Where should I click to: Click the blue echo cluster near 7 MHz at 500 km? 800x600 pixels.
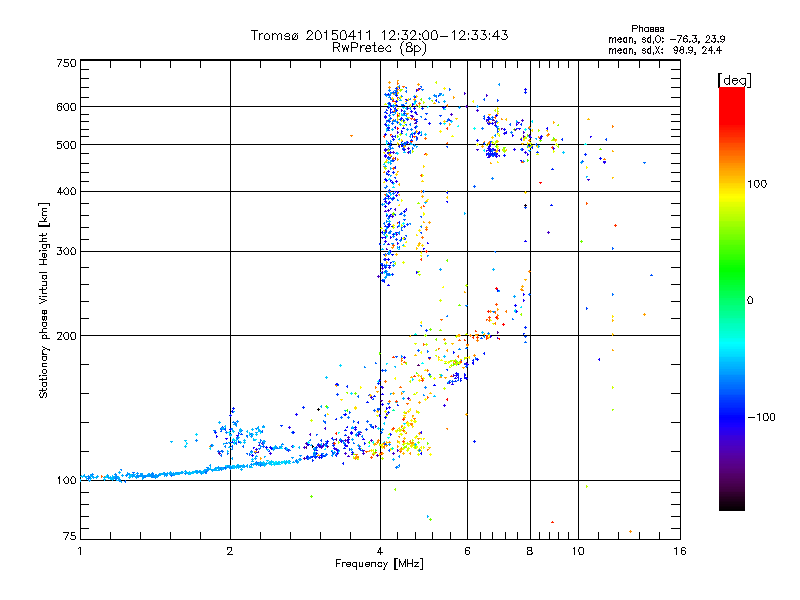tap(492, 151)
